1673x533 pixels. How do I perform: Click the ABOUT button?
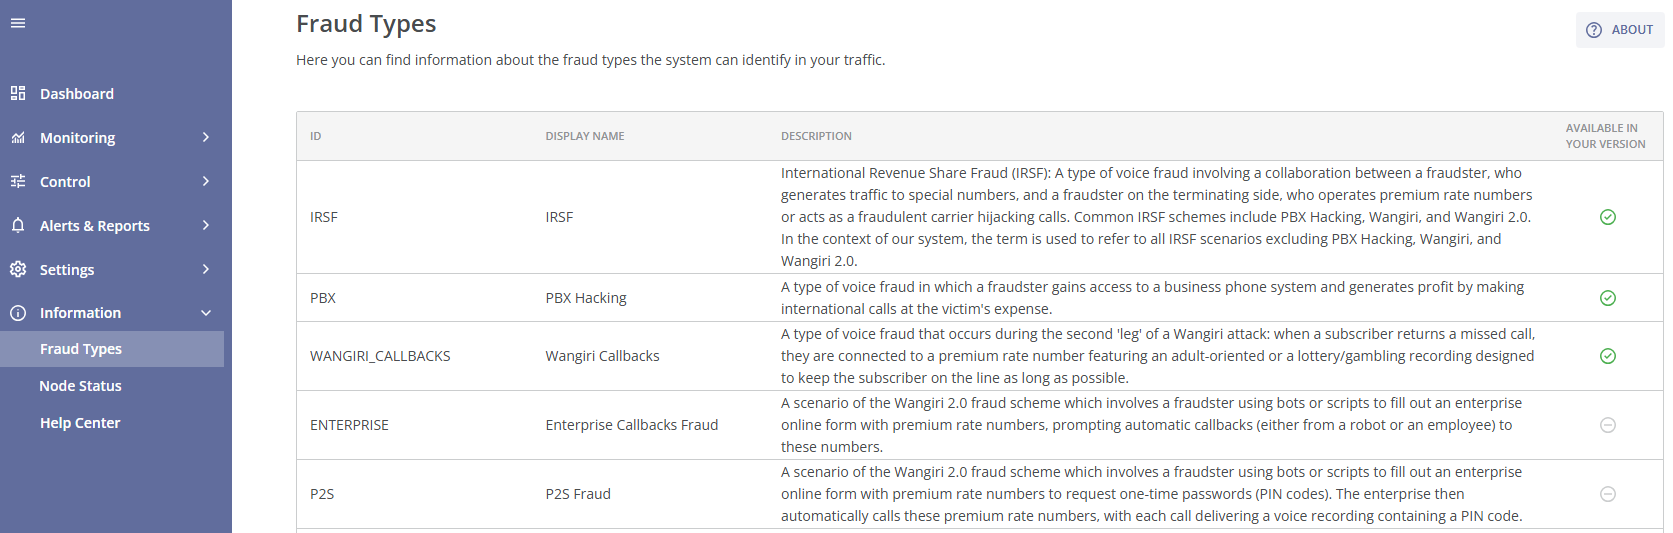pos(1620,30)
